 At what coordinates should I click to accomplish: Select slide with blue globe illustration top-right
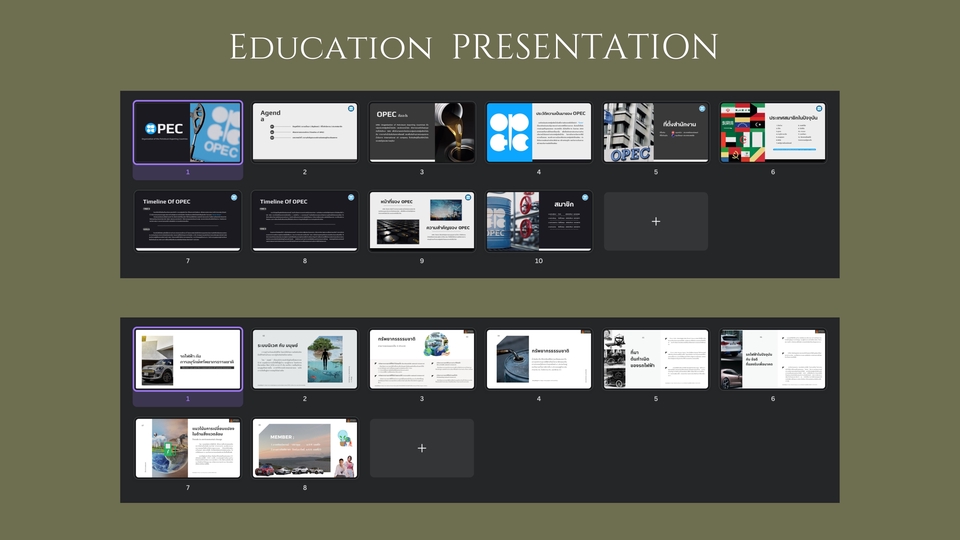pos(422,359)
